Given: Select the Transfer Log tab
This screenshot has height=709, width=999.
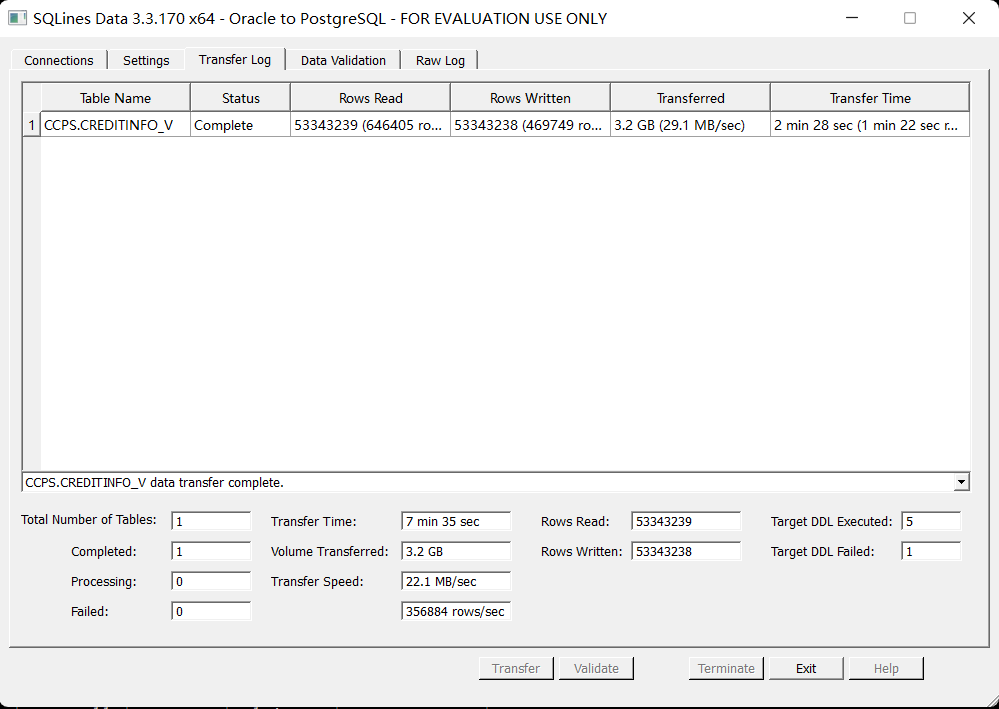Looking at the screenshot, I should 234,59.
